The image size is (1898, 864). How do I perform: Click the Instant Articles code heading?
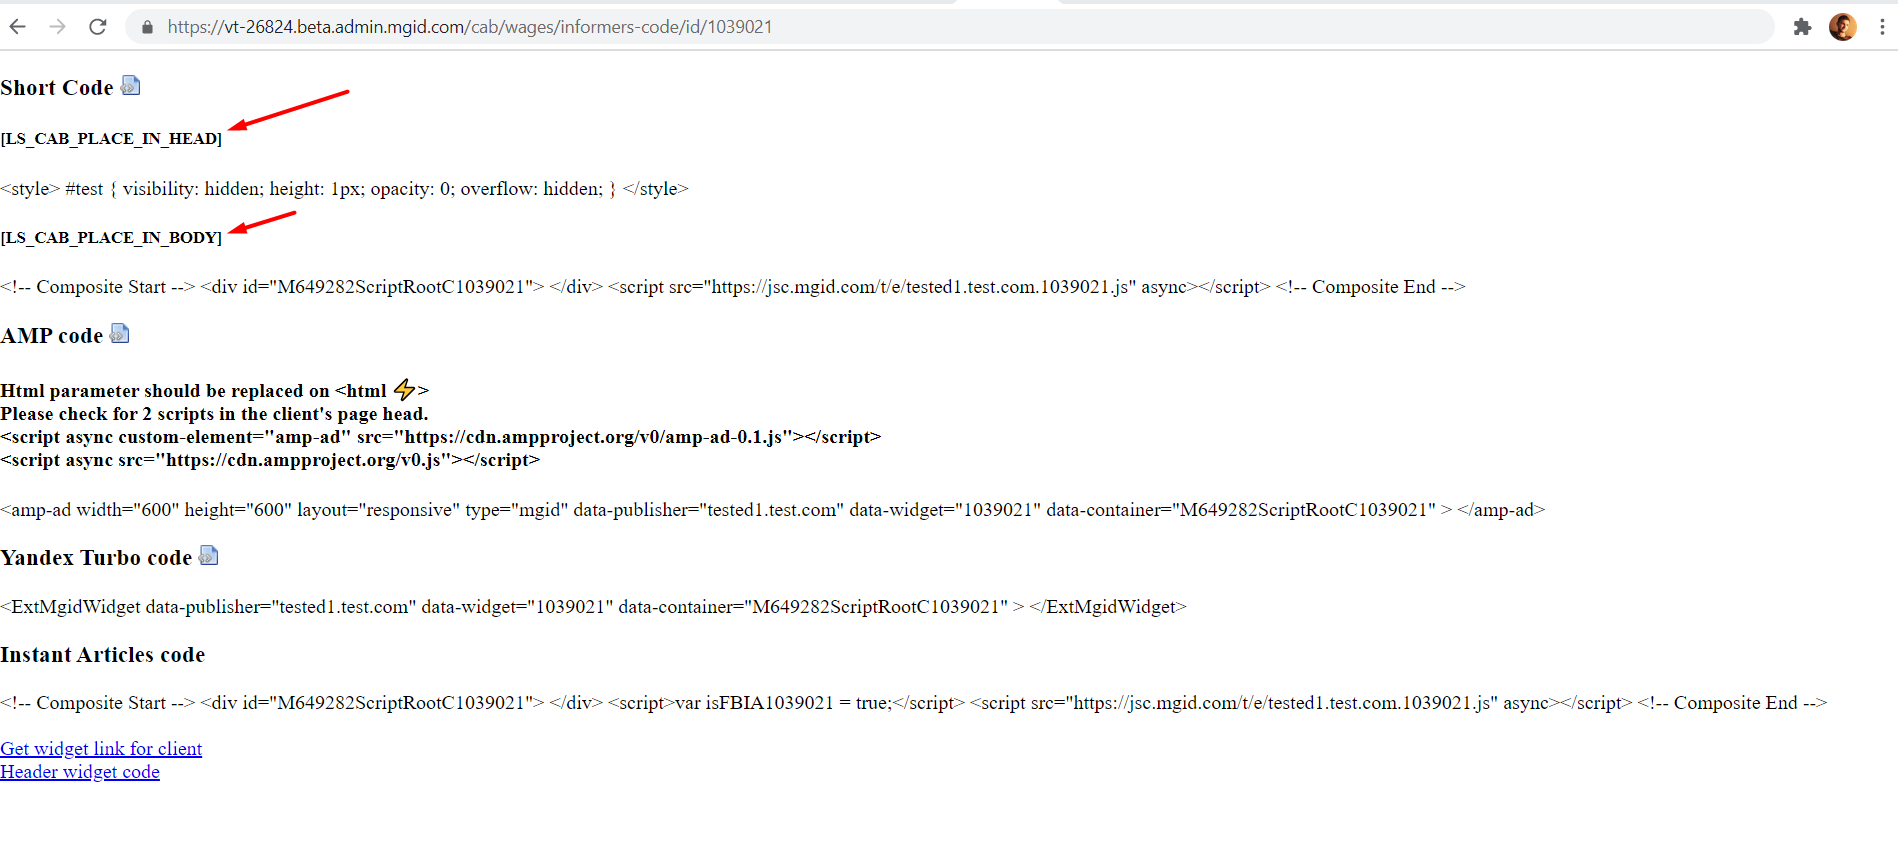(103, 655)
